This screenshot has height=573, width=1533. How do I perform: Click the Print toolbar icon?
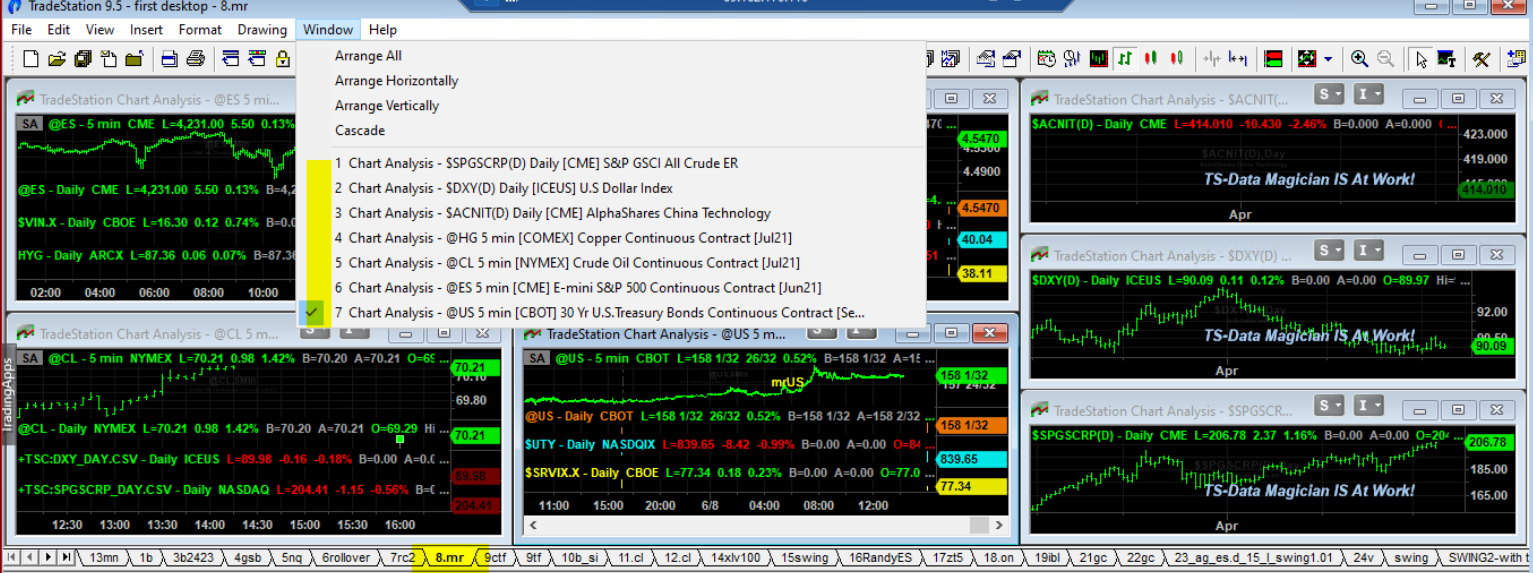pos(196,59)
